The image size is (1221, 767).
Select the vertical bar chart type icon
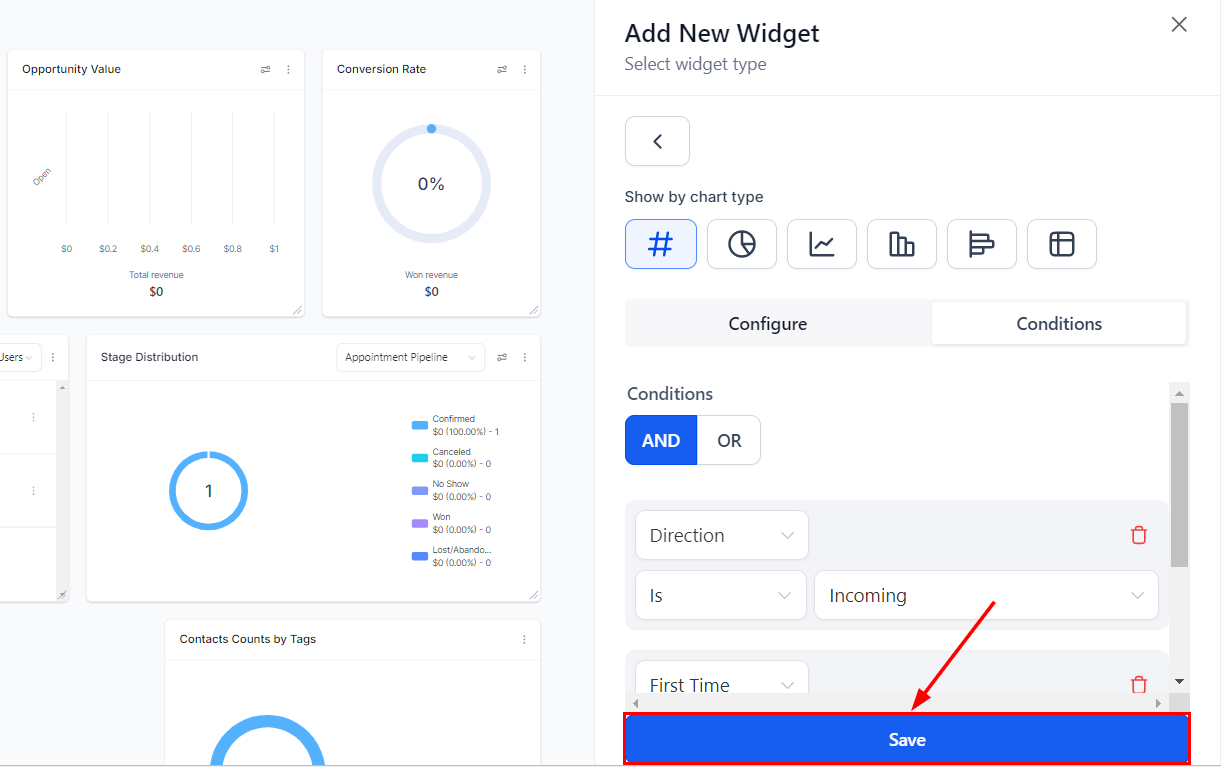pos(902,244)
